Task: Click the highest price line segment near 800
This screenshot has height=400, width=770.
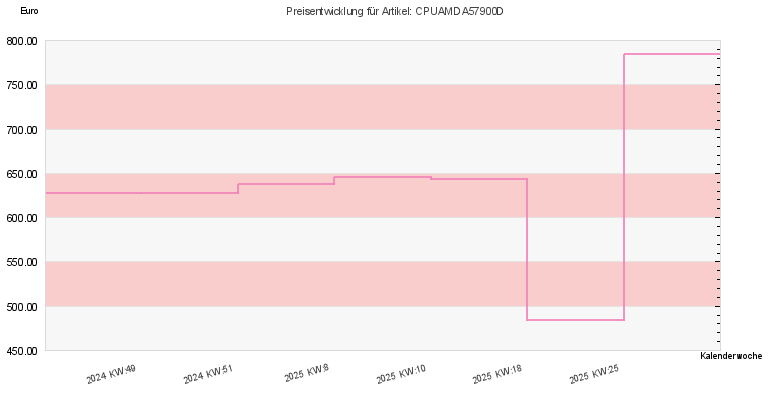Action: (x=672, y=54)
